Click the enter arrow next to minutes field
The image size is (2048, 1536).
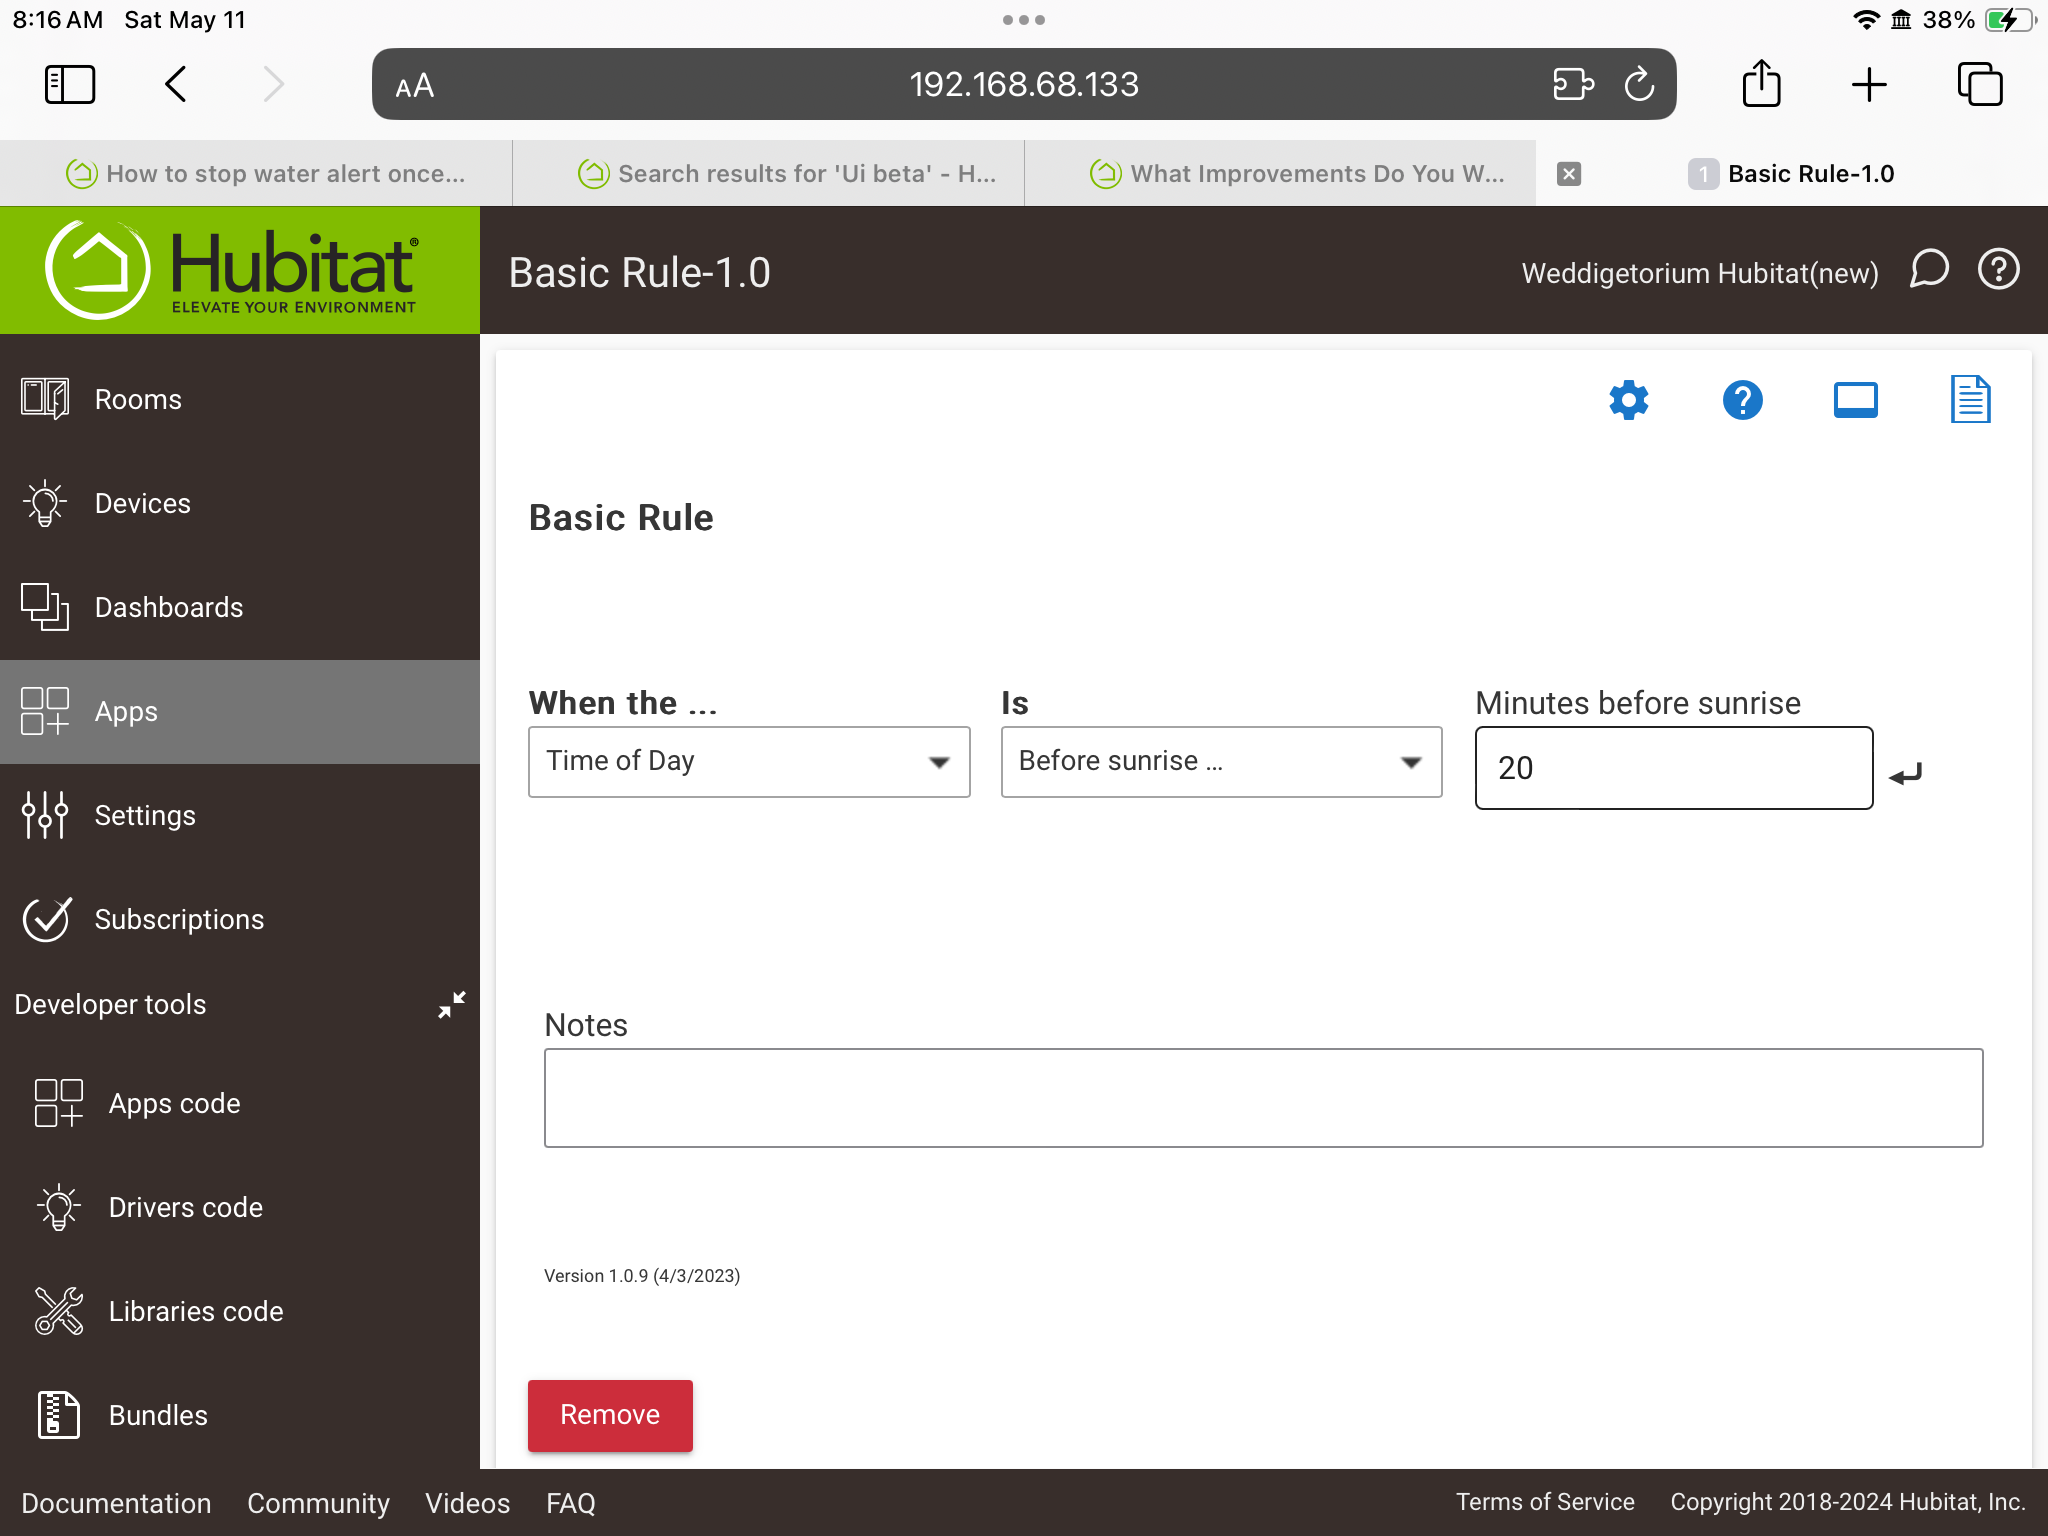(1906, 774)
